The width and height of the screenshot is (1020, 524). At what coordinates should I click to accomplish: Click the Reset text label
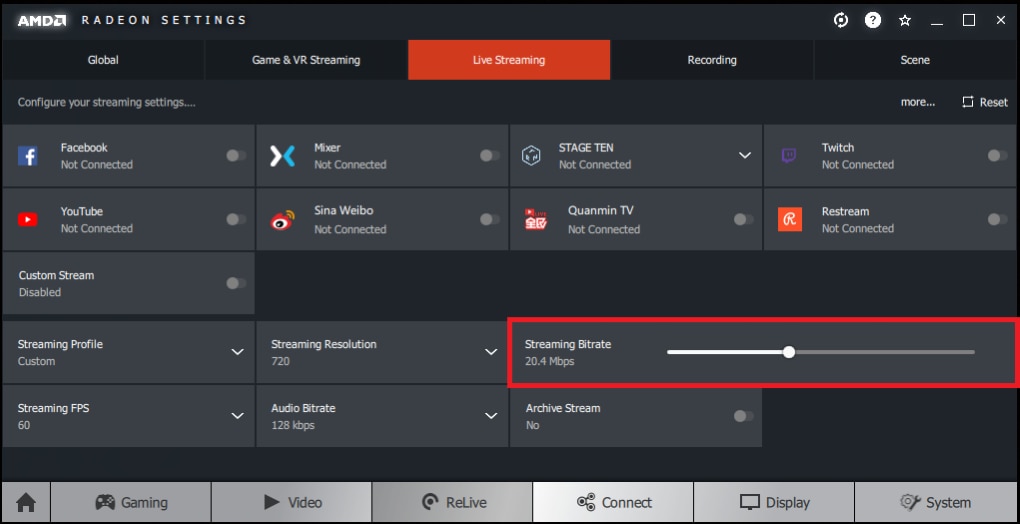(x=993, y=102)
